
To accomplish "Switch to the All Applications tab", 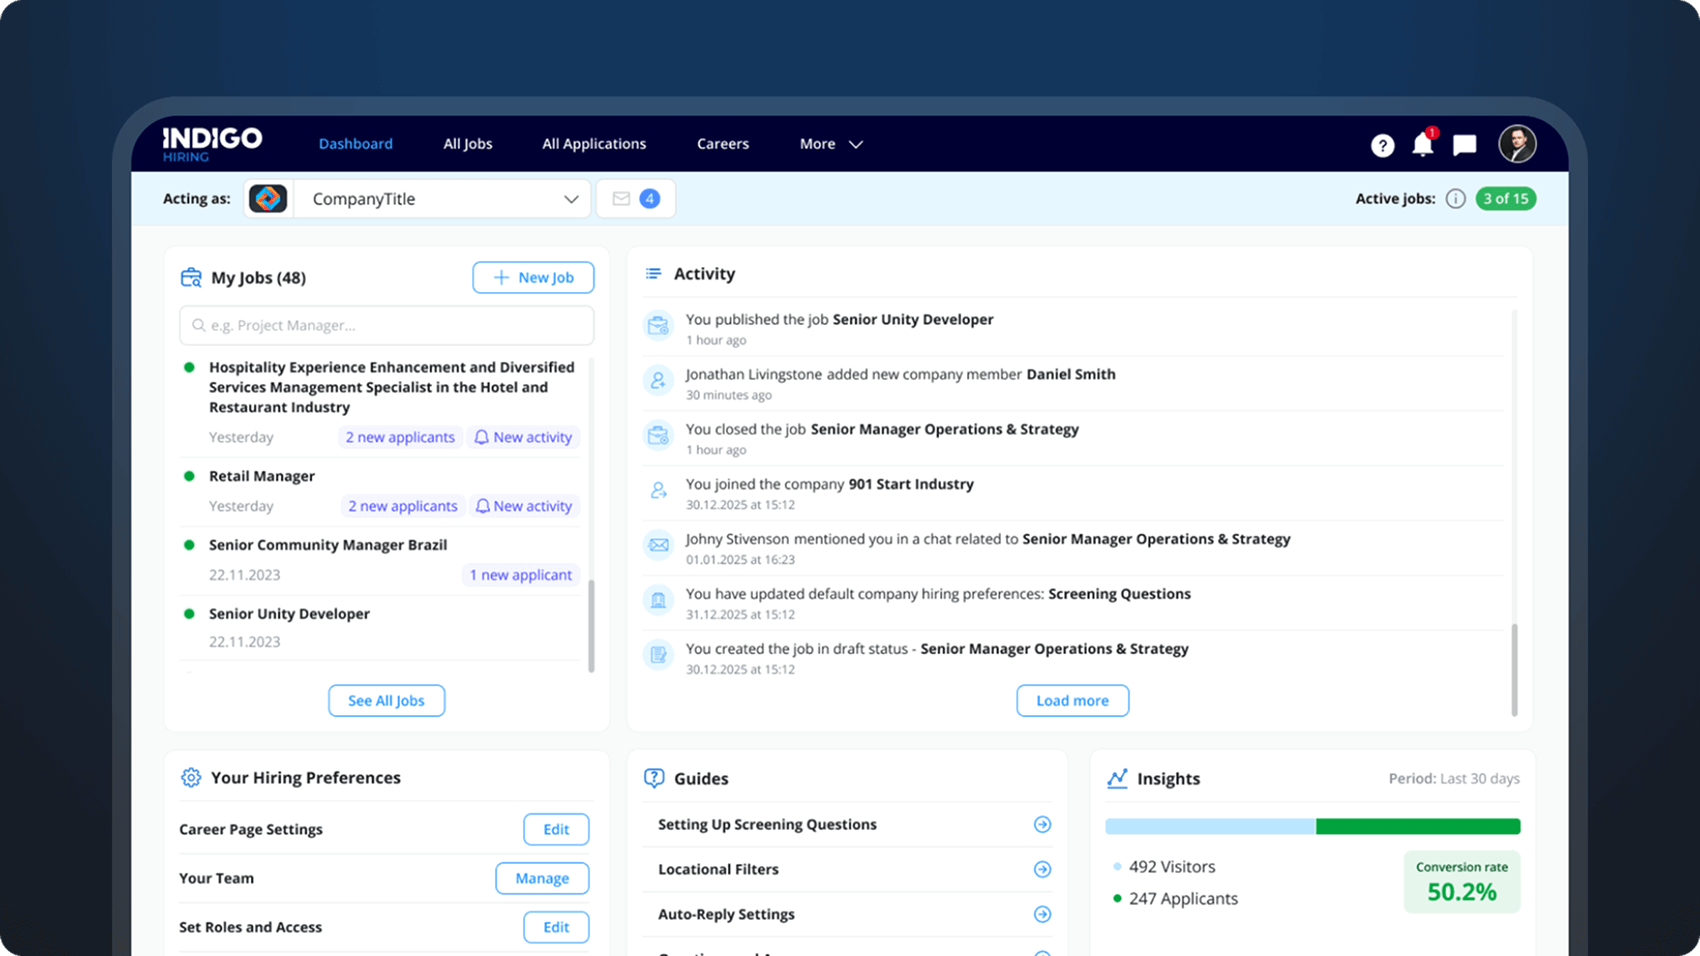I will point(594,144).
